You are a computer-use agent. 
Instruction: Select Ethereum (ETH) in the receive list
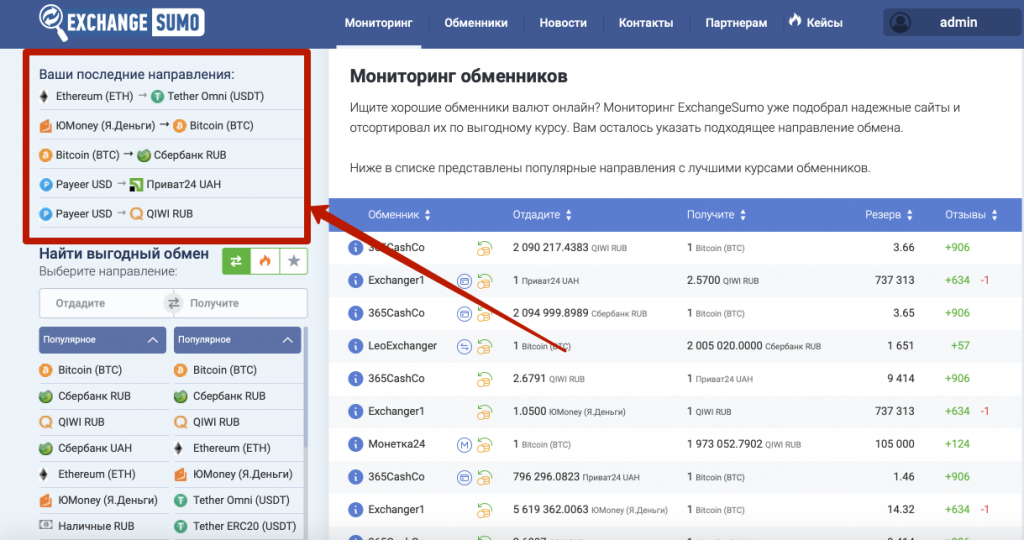(x=222, y=449)
